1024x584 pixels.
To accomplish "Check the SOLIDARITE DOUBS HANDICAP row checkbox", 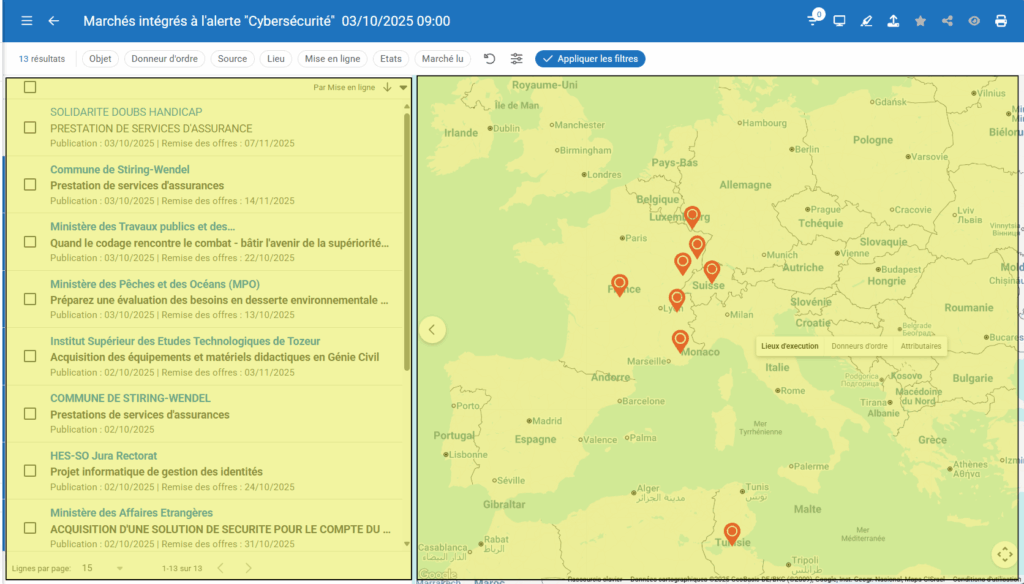I will [30, 128].
